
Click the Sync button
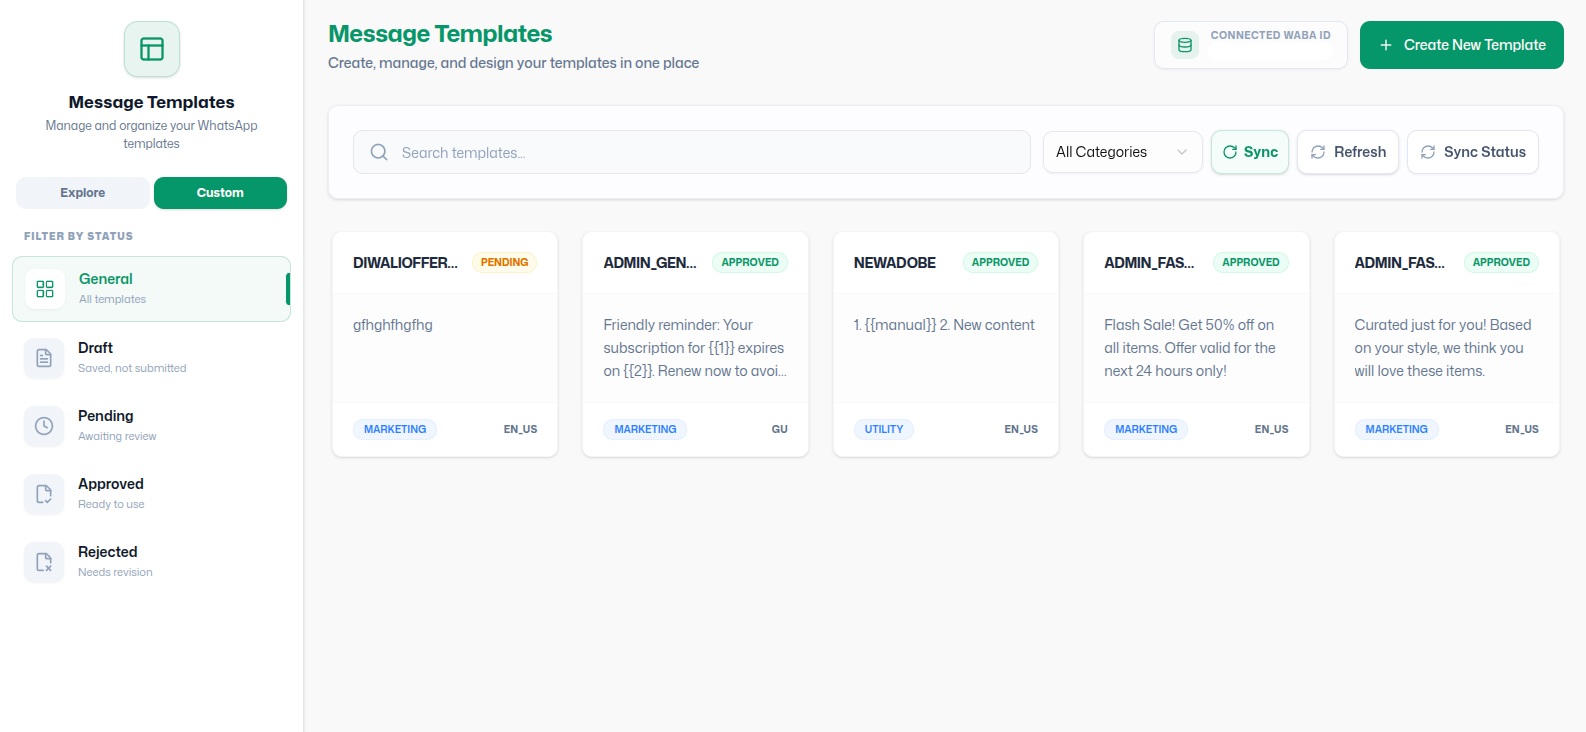pyautogui.click(x=1250, y=152)
